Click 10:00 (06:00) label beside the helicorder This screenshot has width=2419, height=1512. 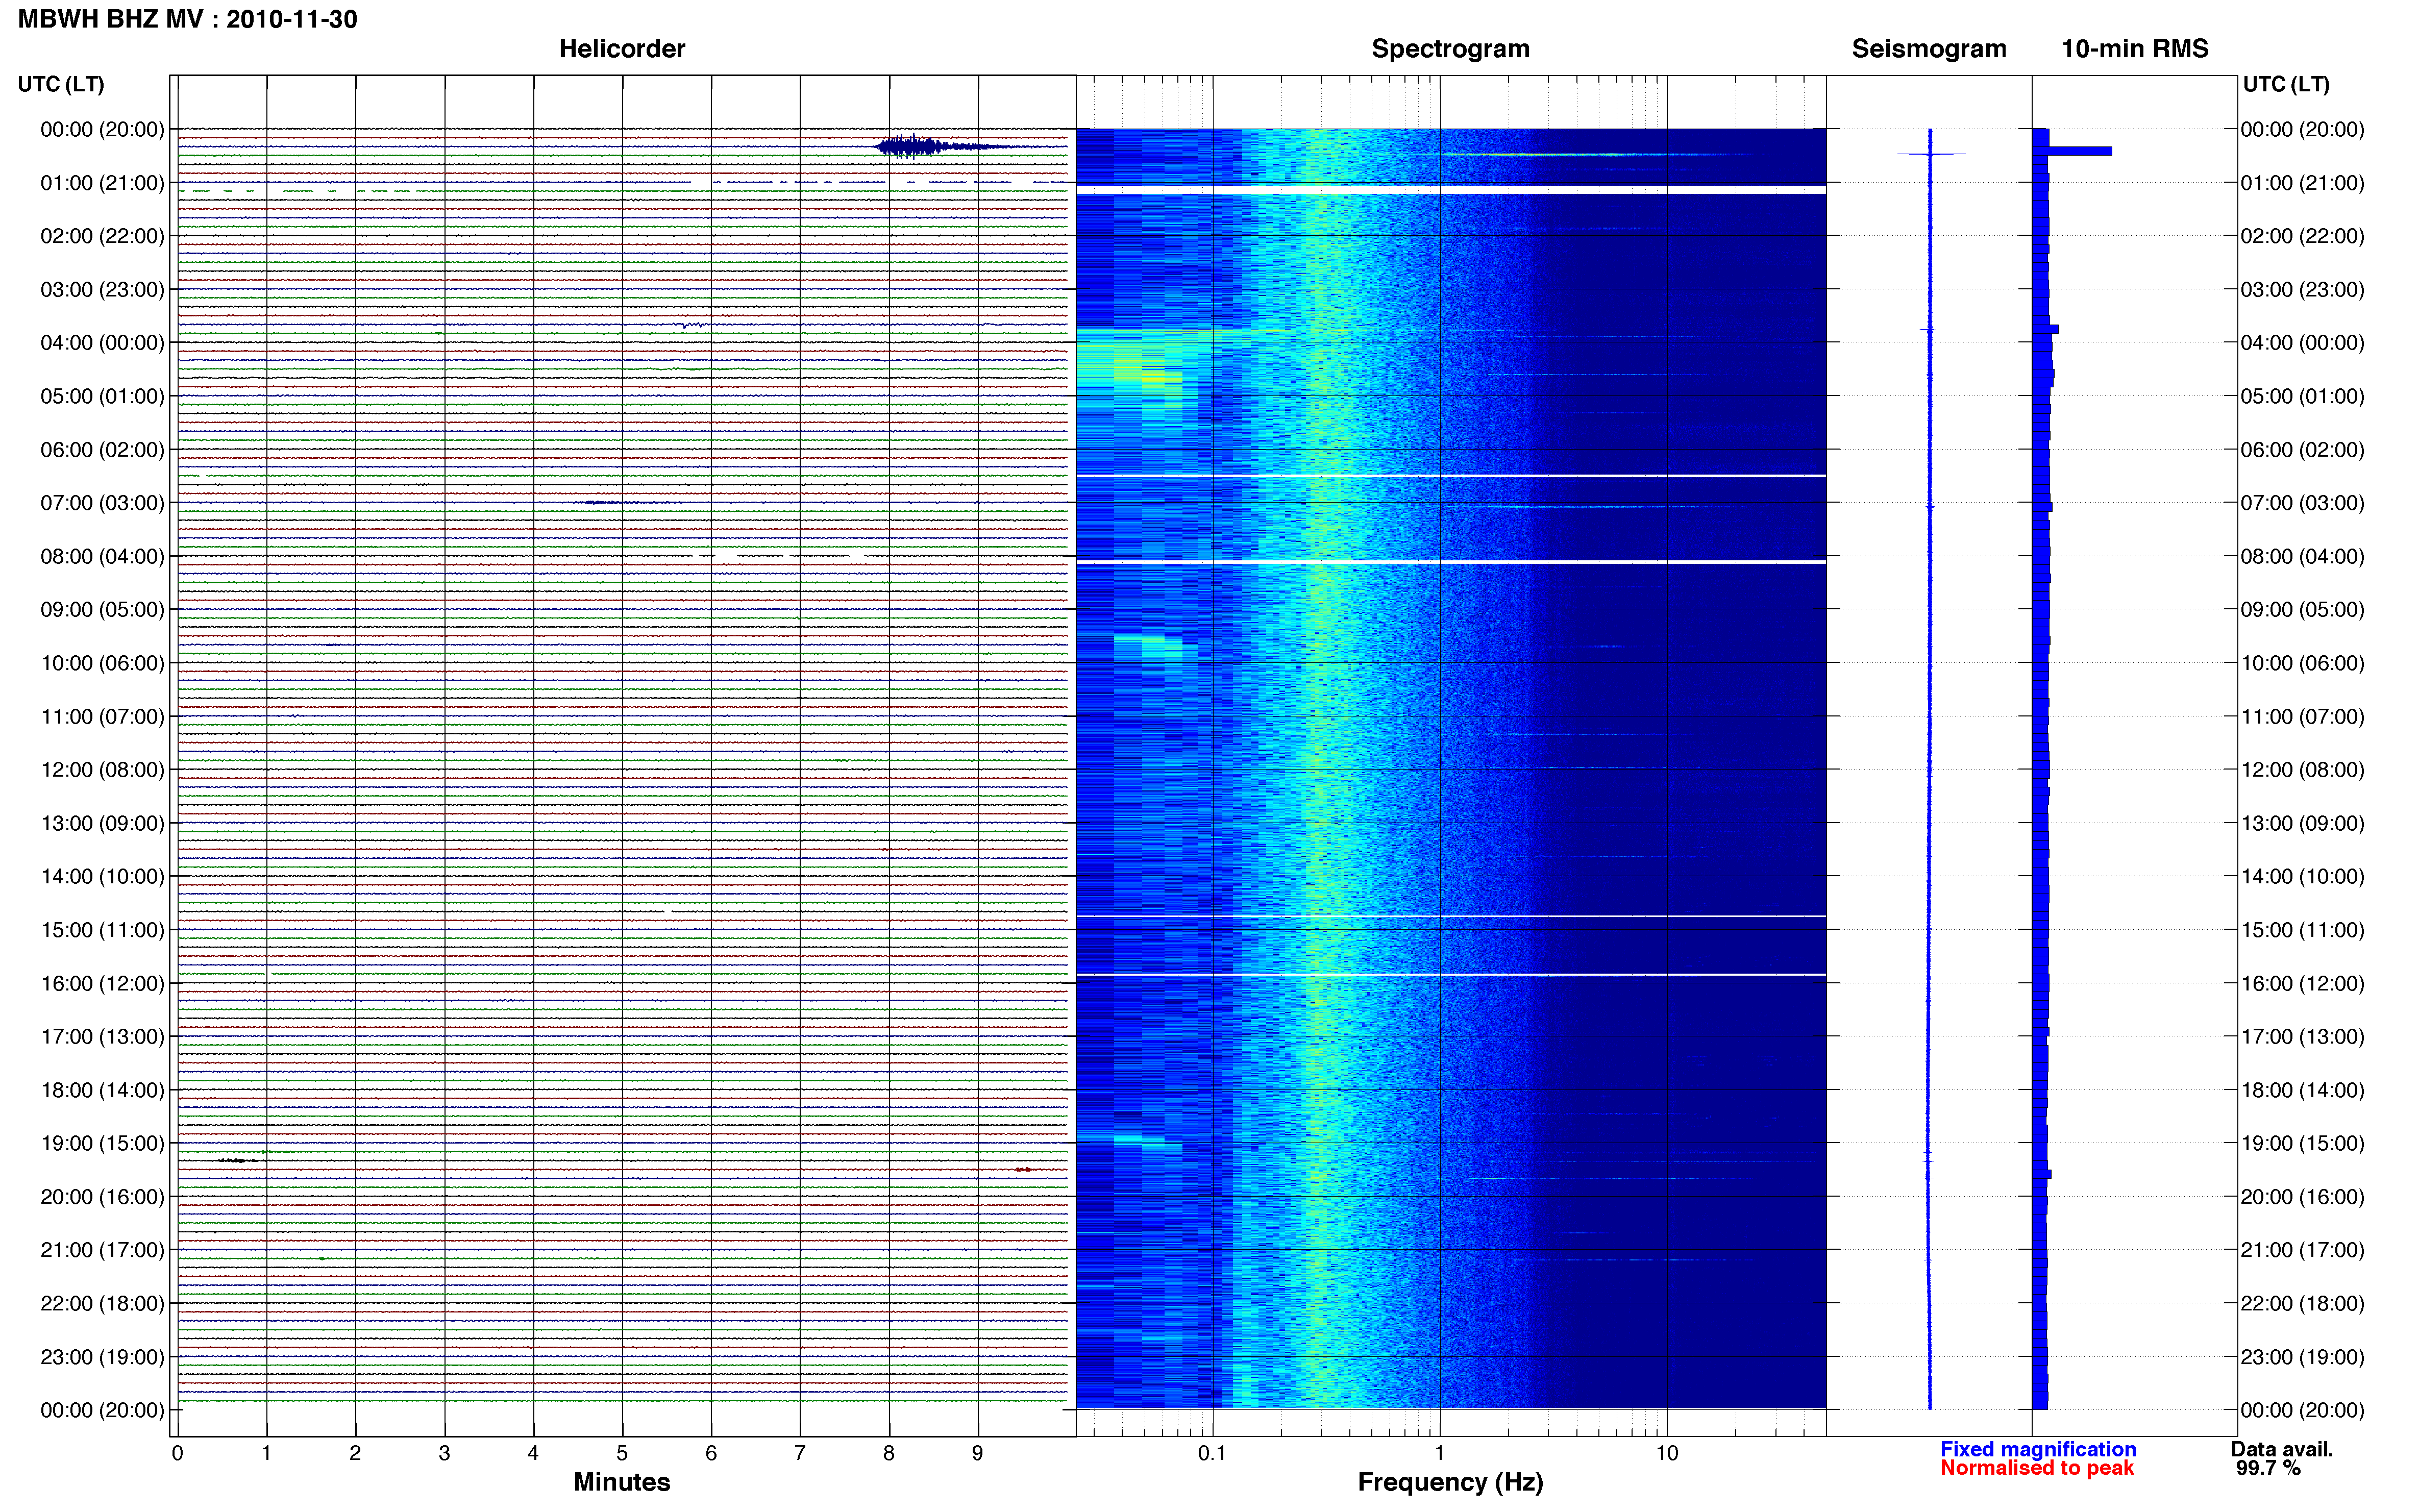pos(102,663)
